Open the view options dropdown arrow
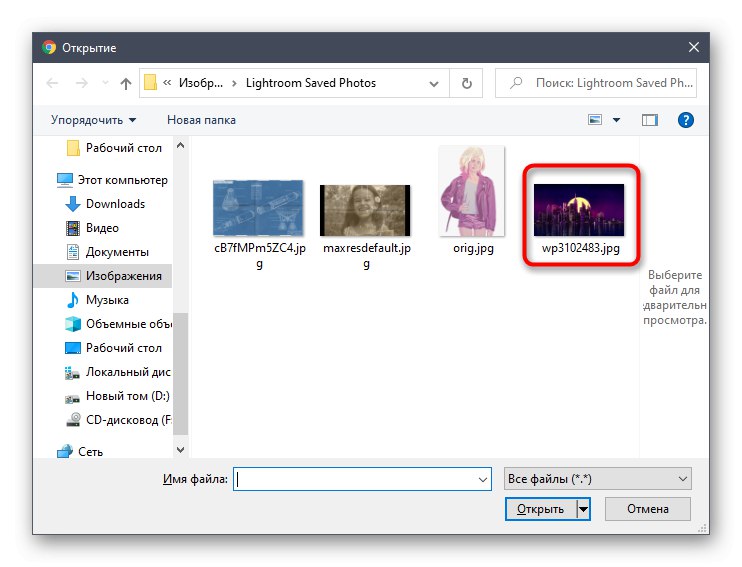742x567 pixels. click(x=616, y=120)
